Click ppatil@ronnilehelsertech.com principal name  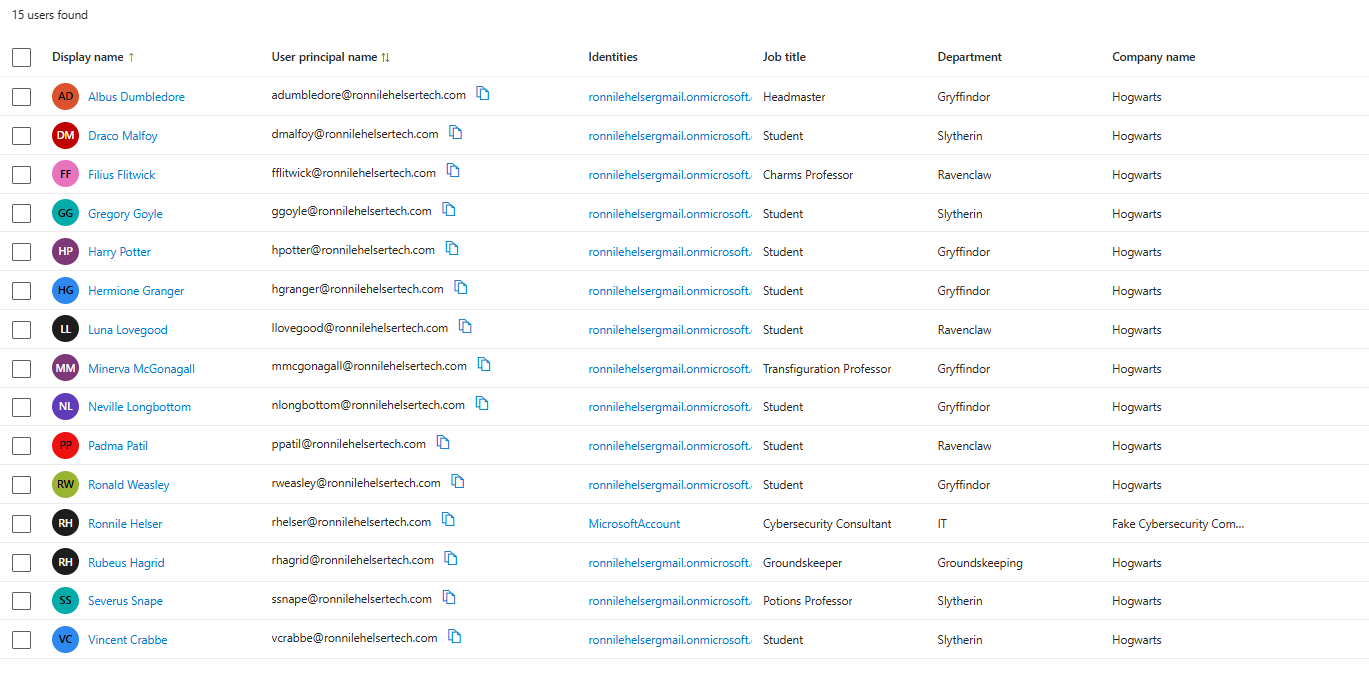[x=349, y=444]
